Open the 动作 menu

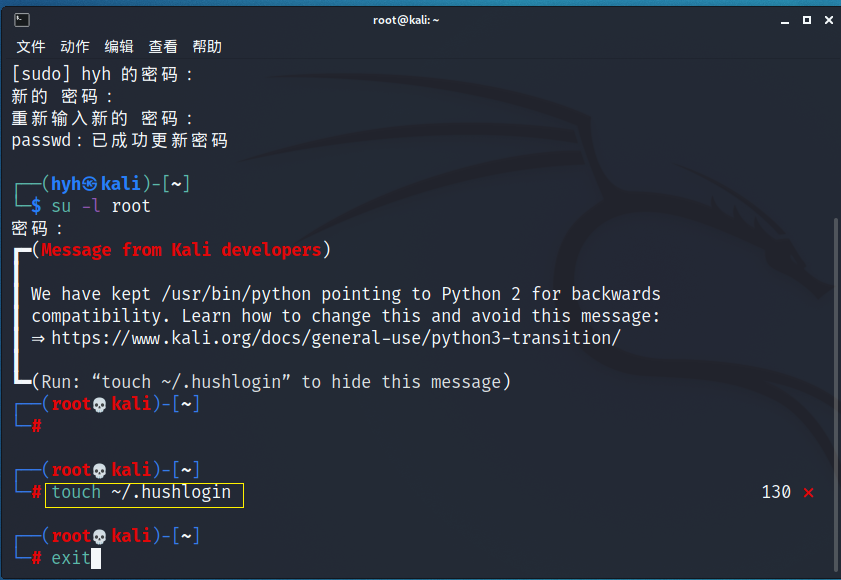coord(75,47)
